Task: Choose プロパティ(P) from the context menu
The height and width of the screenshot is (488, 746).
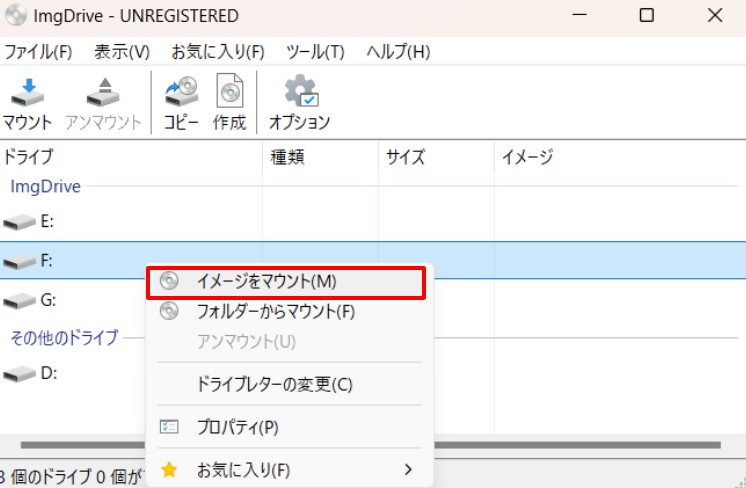Action: pos(290,427)
